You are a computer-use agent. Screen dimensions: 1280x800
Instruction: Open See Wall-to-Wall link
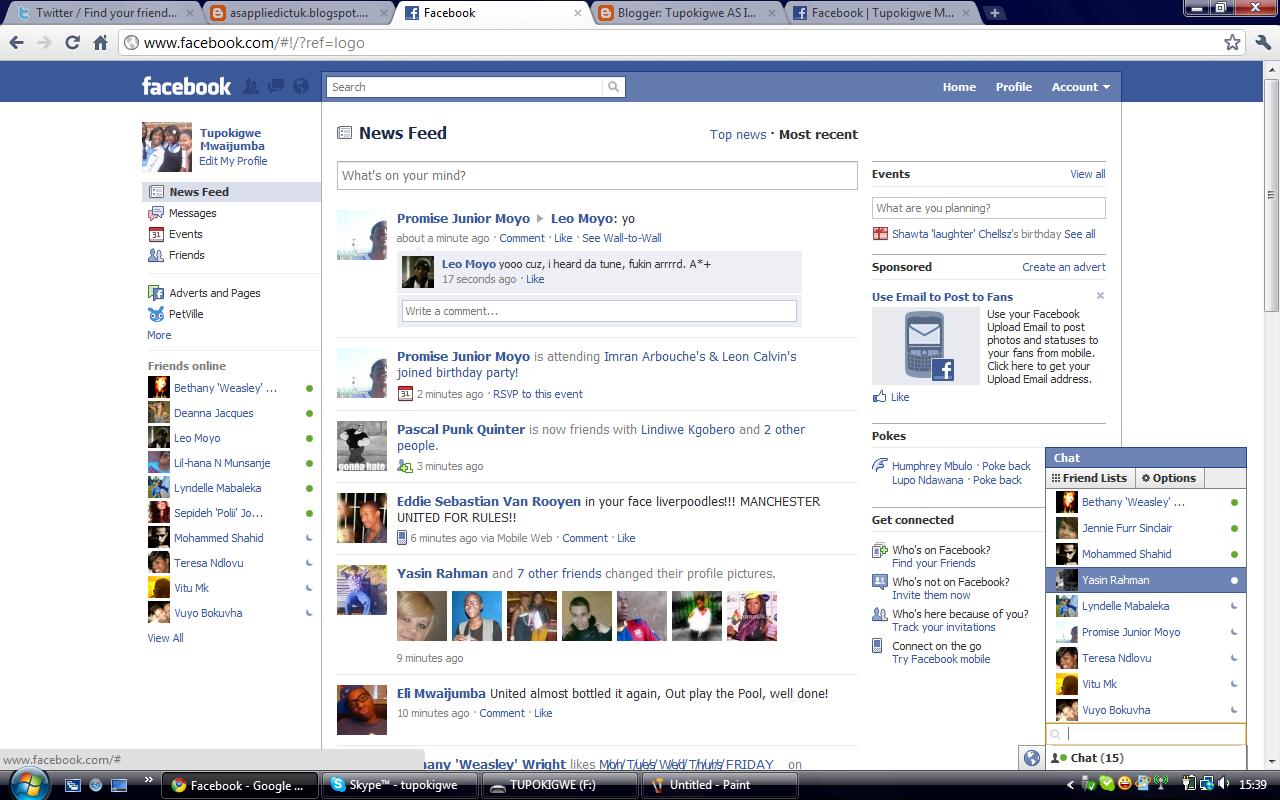(x=622, y=238)
